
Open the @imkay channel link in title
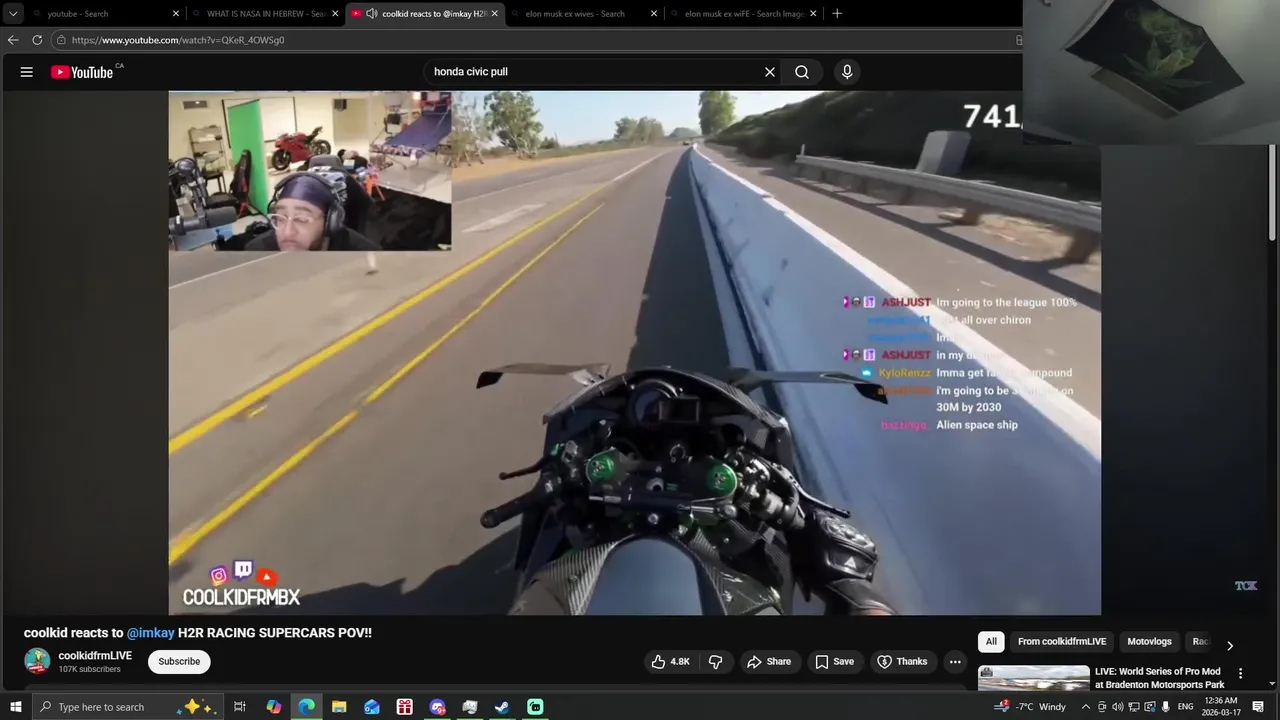tap(151, 633)
